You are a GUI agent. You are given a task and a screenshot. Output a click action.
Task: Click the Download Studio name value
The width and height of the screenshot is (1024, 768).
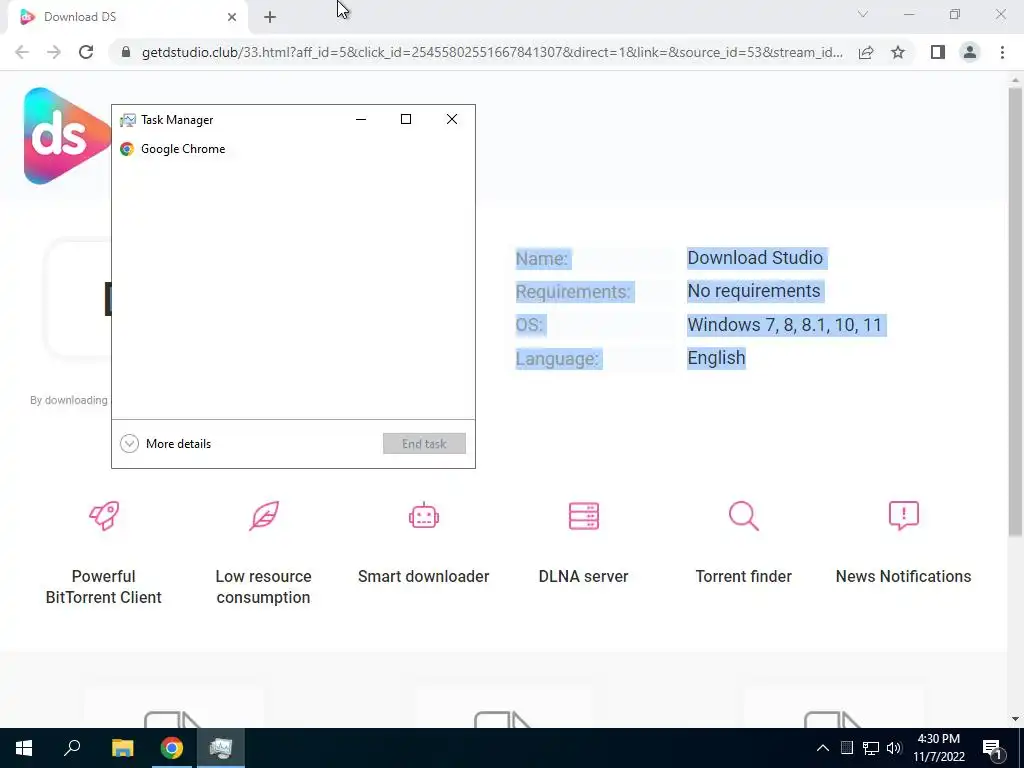point(755,258)
